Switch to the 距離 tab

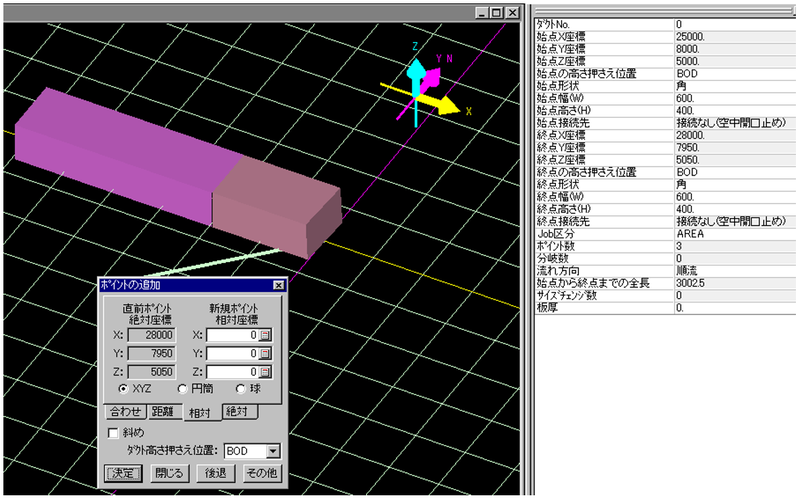click(x=164, y=411)
